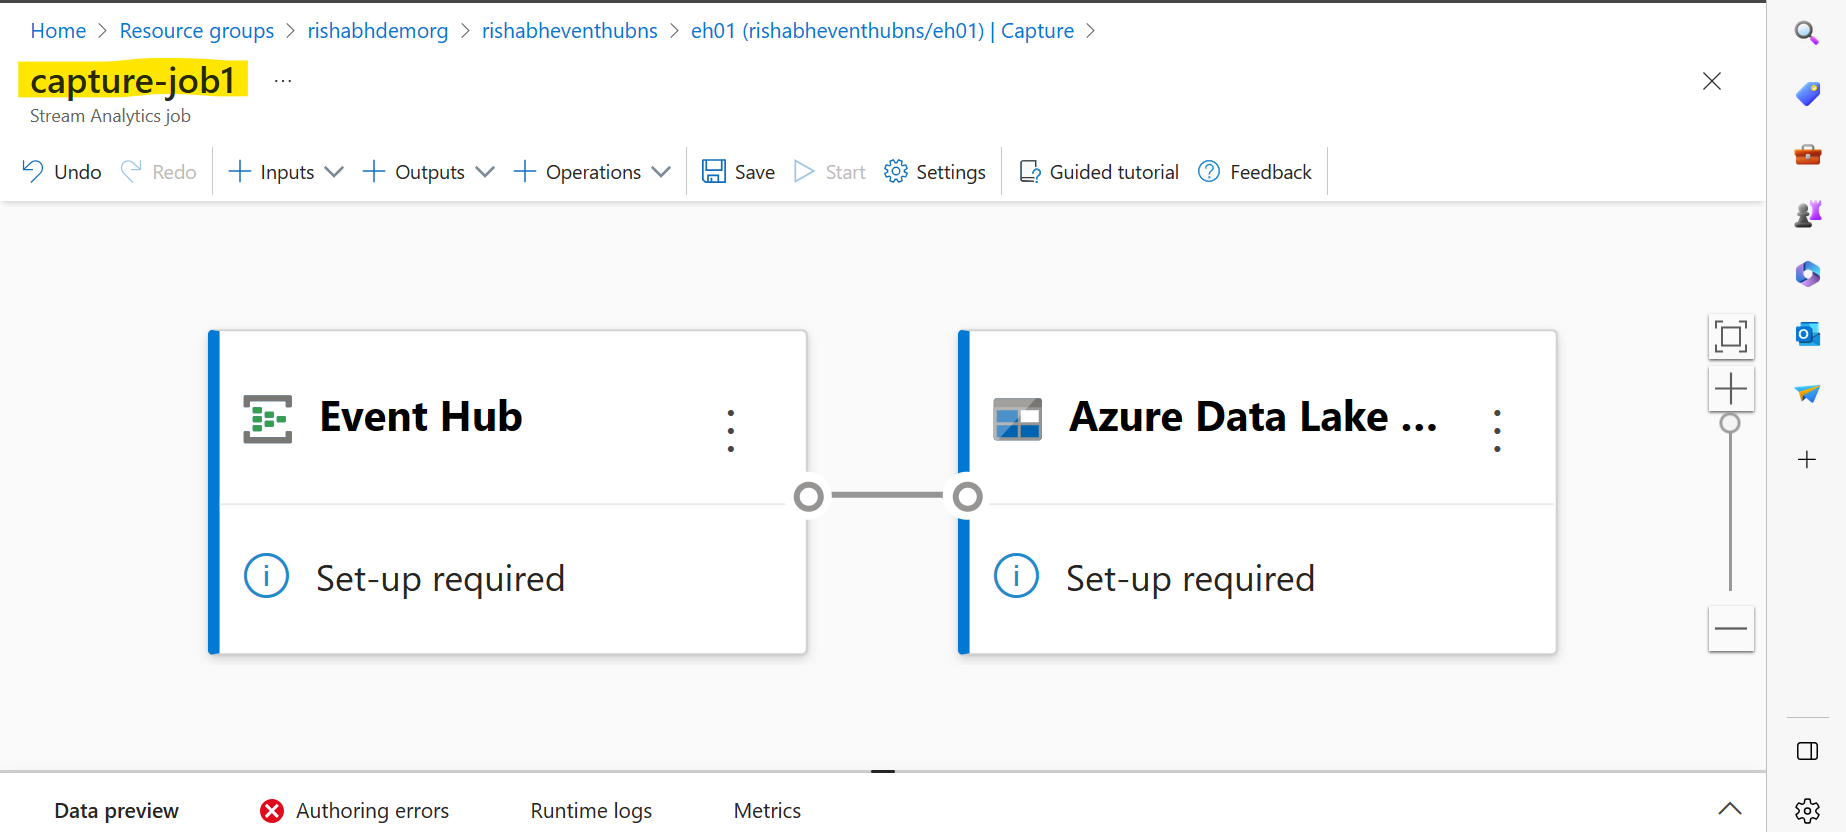The width and height of the screenshot is (1846, 832).
Task: Click the Event Hub node icon
Action: [268, 419]
